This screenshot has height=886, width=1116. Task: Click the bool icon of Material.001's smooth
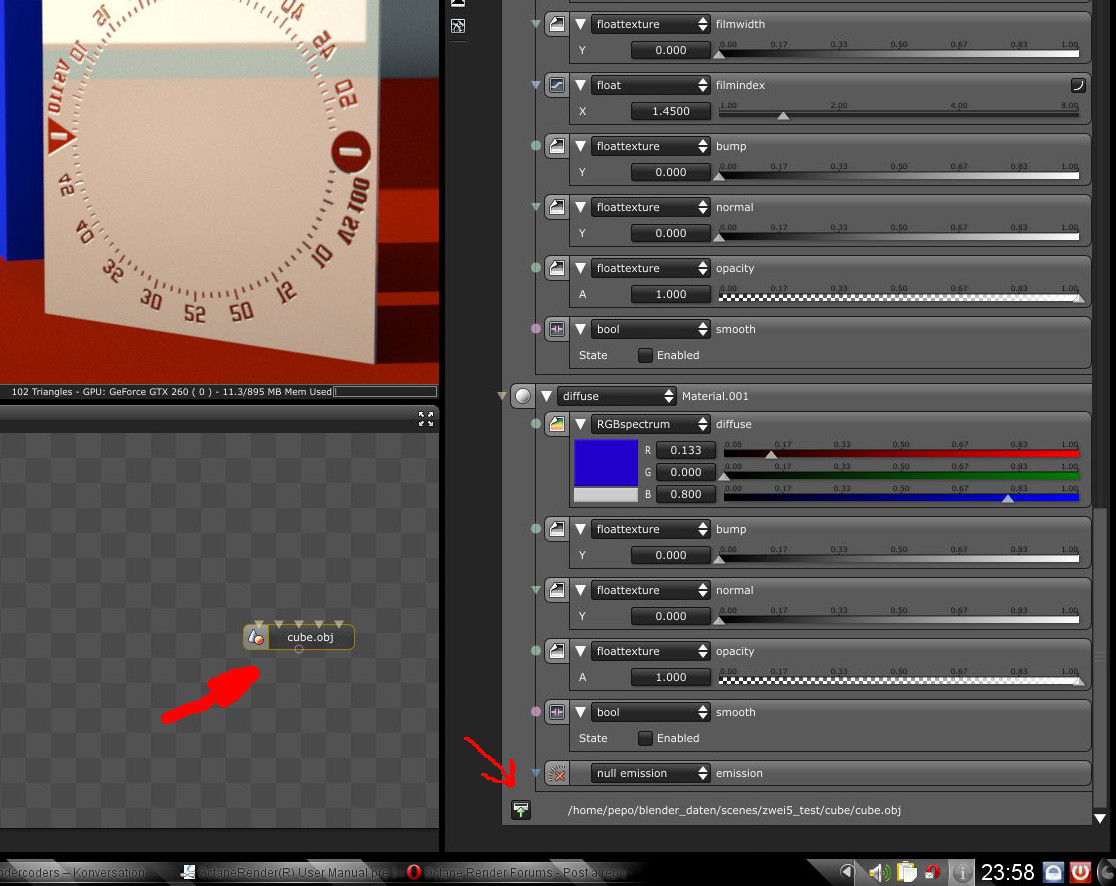pos(557,712)
